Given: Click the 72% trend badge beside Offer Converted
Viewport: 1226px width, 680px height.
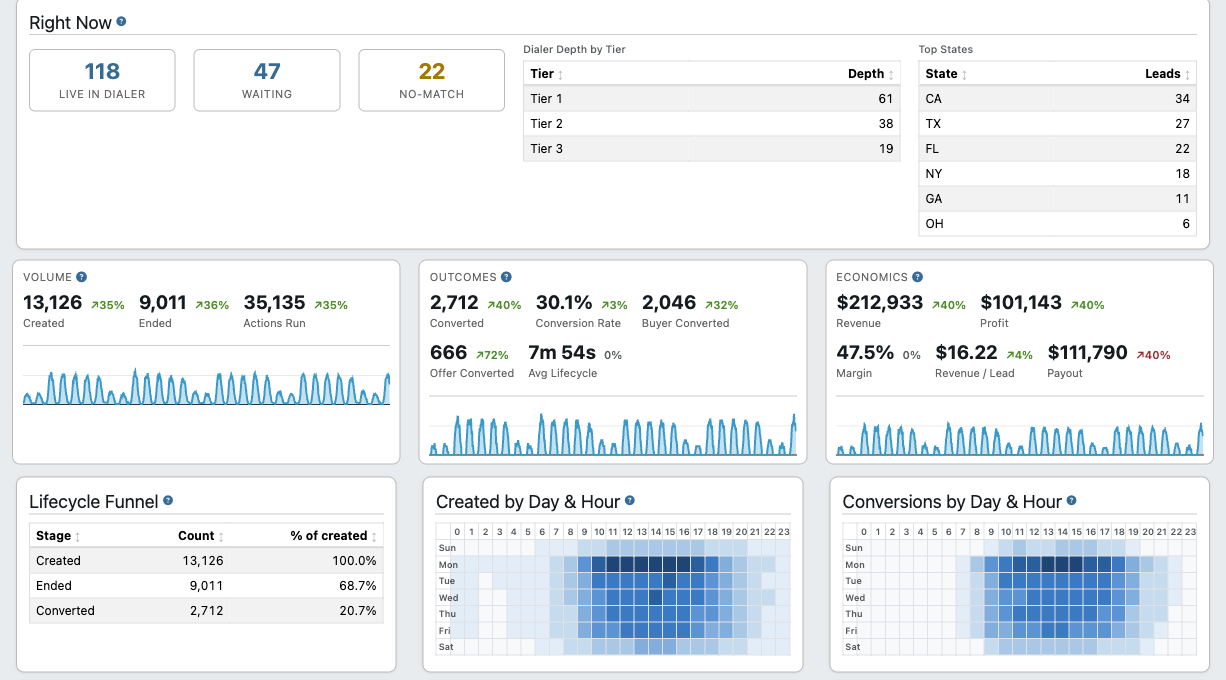Looking at the screenshot, I should click(493, 355).
